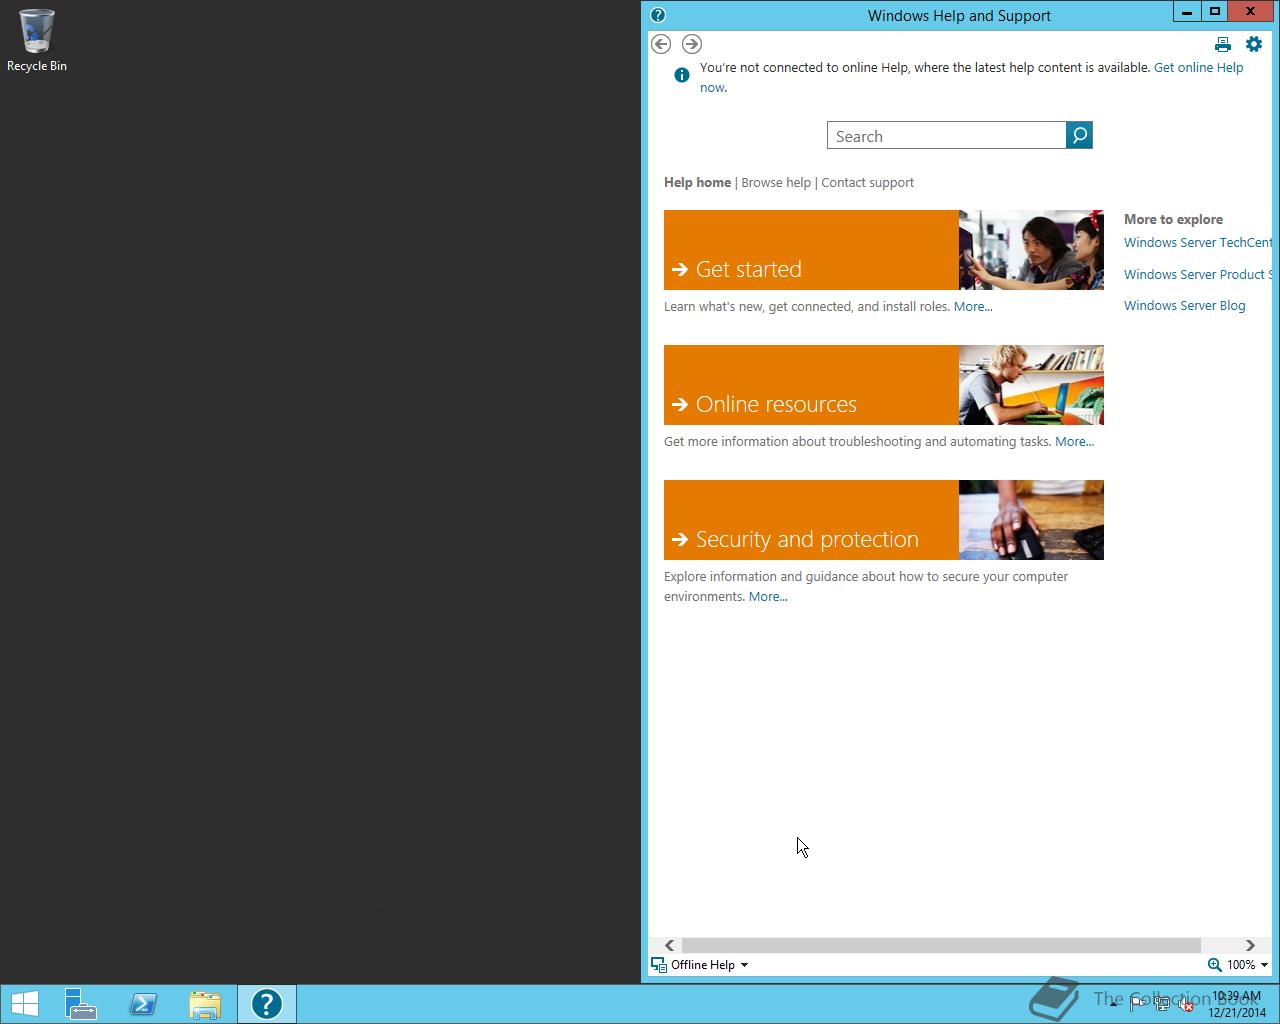
Task: Go forward using the Forward arrow icon
Action: [692, 44]
